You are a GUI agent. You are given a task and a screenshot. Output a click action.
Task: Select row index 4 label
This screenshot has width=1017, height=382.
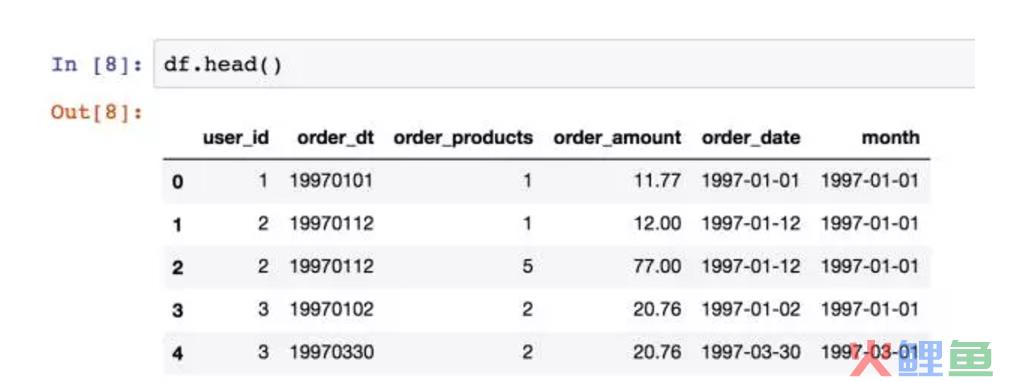[177, 353]
